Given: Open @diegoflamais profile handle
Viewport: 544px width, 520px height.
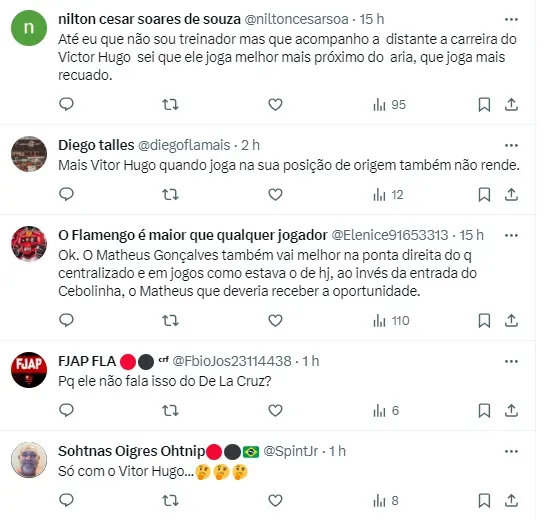Looking at the screenshot, I should (184, 145).
